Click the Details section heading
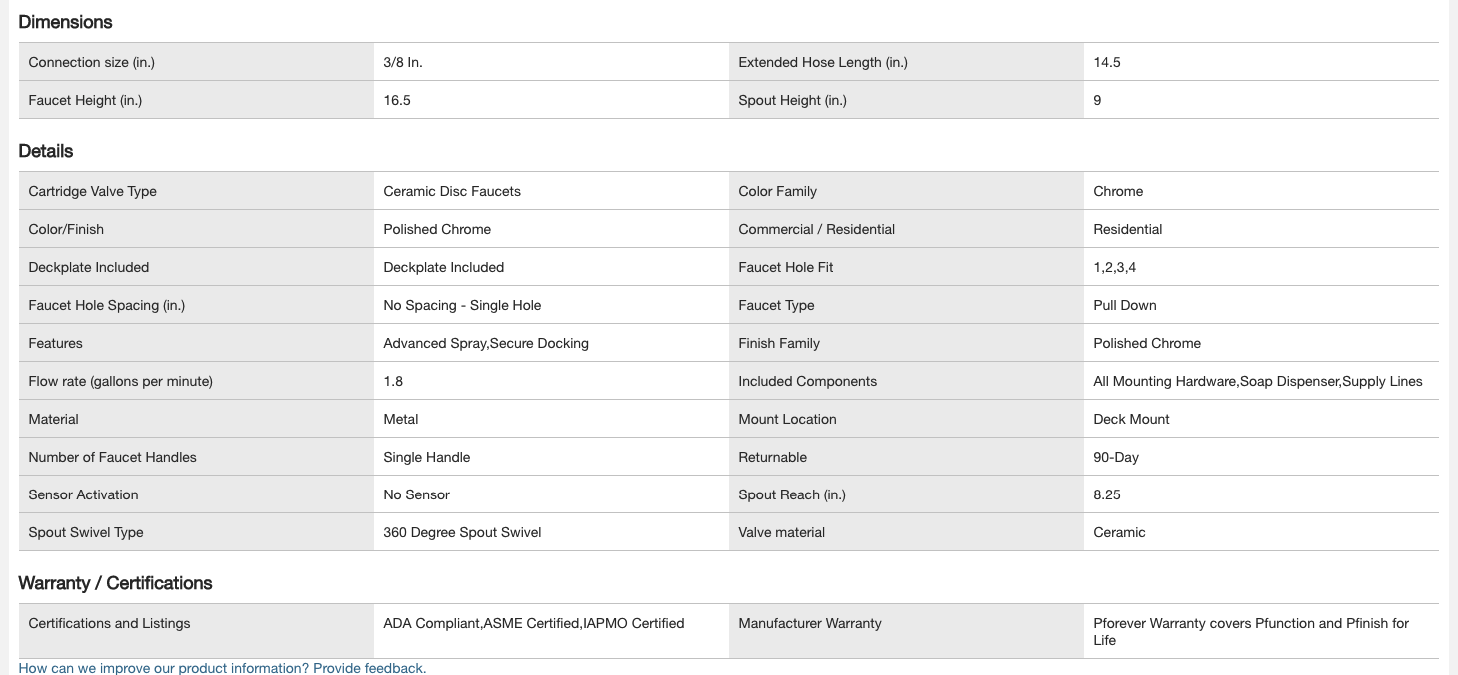 [x=46, y=151]
